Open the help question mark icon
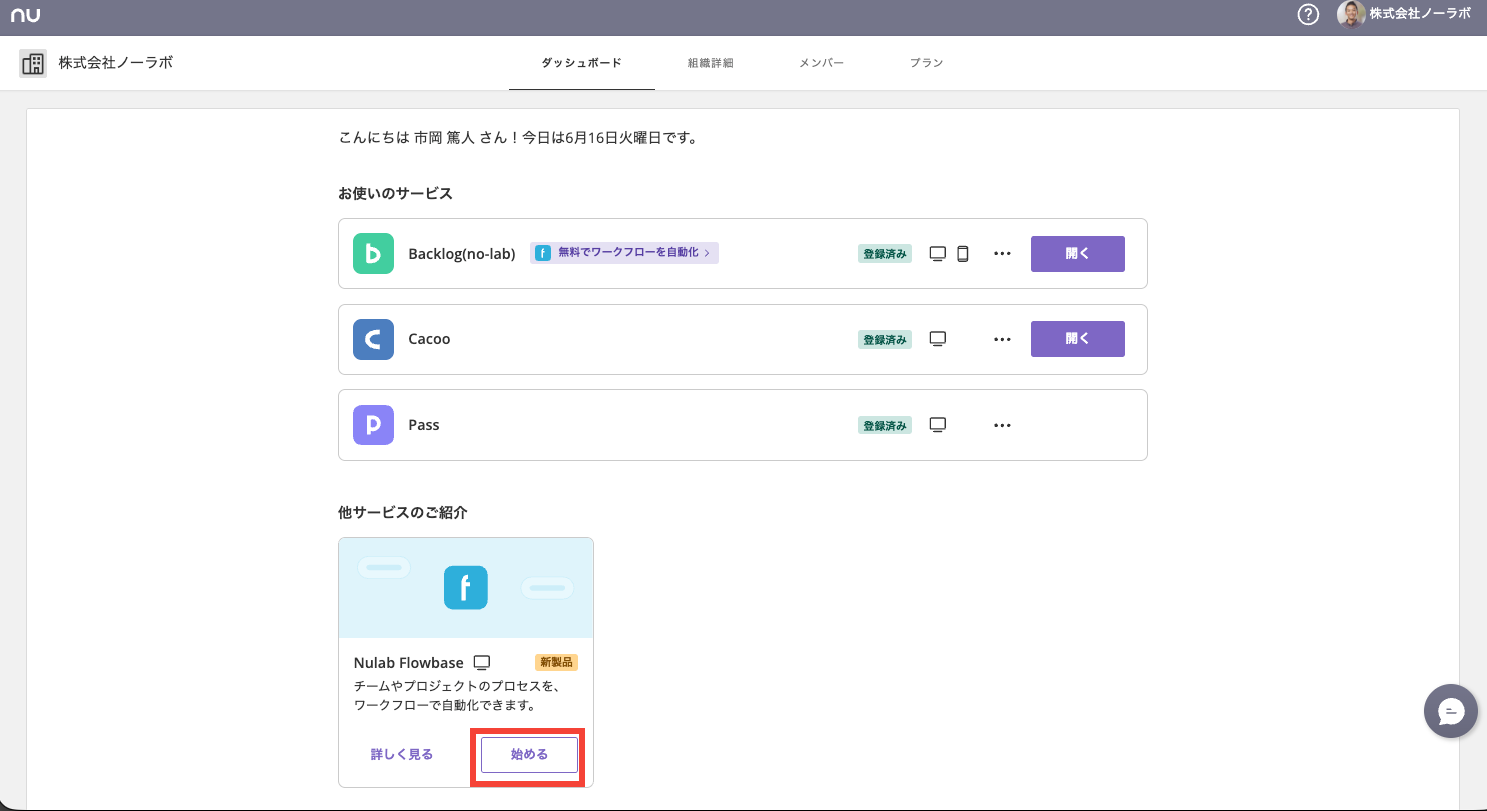1487x811 pixels. click(x=1308, y=15)
